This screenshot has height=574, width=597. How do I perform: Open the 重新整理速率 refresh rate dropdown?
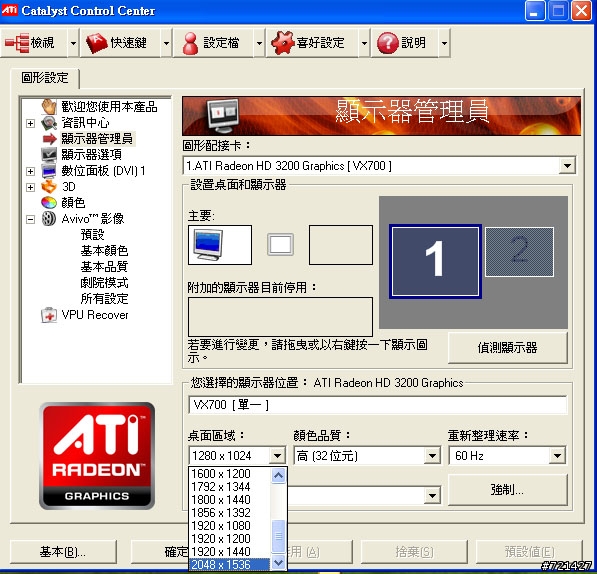tap(557, 456)
